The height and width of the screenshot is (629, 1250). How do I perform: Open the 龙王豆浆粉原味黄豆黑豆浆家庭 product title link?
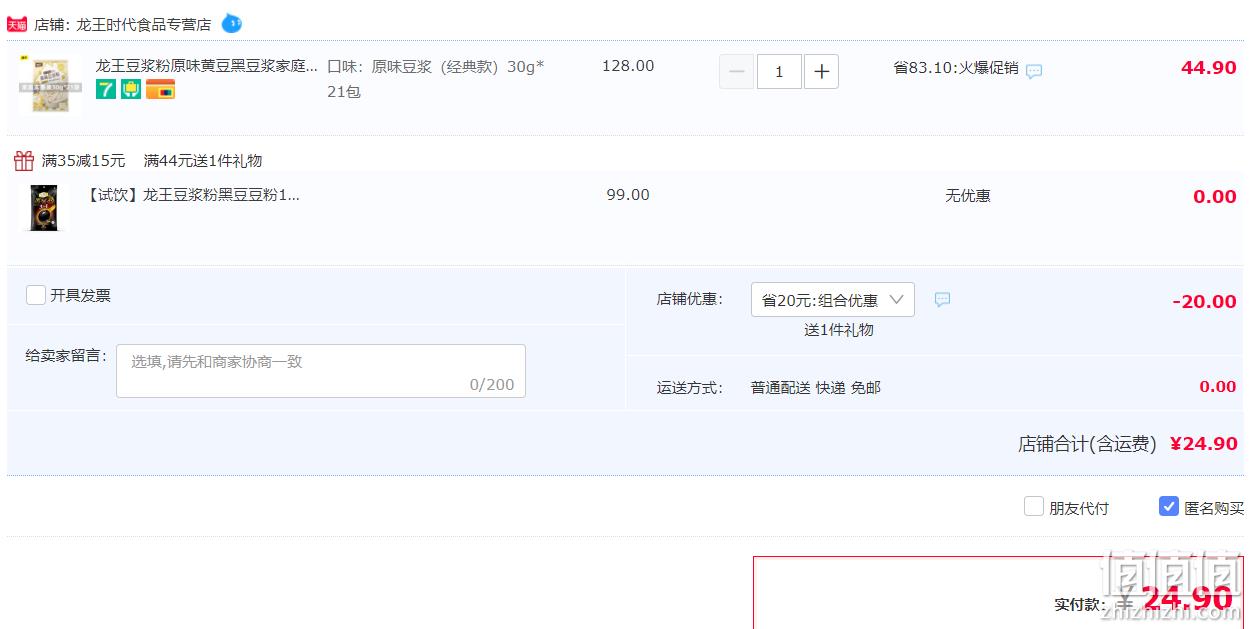(x=207, y=66)
